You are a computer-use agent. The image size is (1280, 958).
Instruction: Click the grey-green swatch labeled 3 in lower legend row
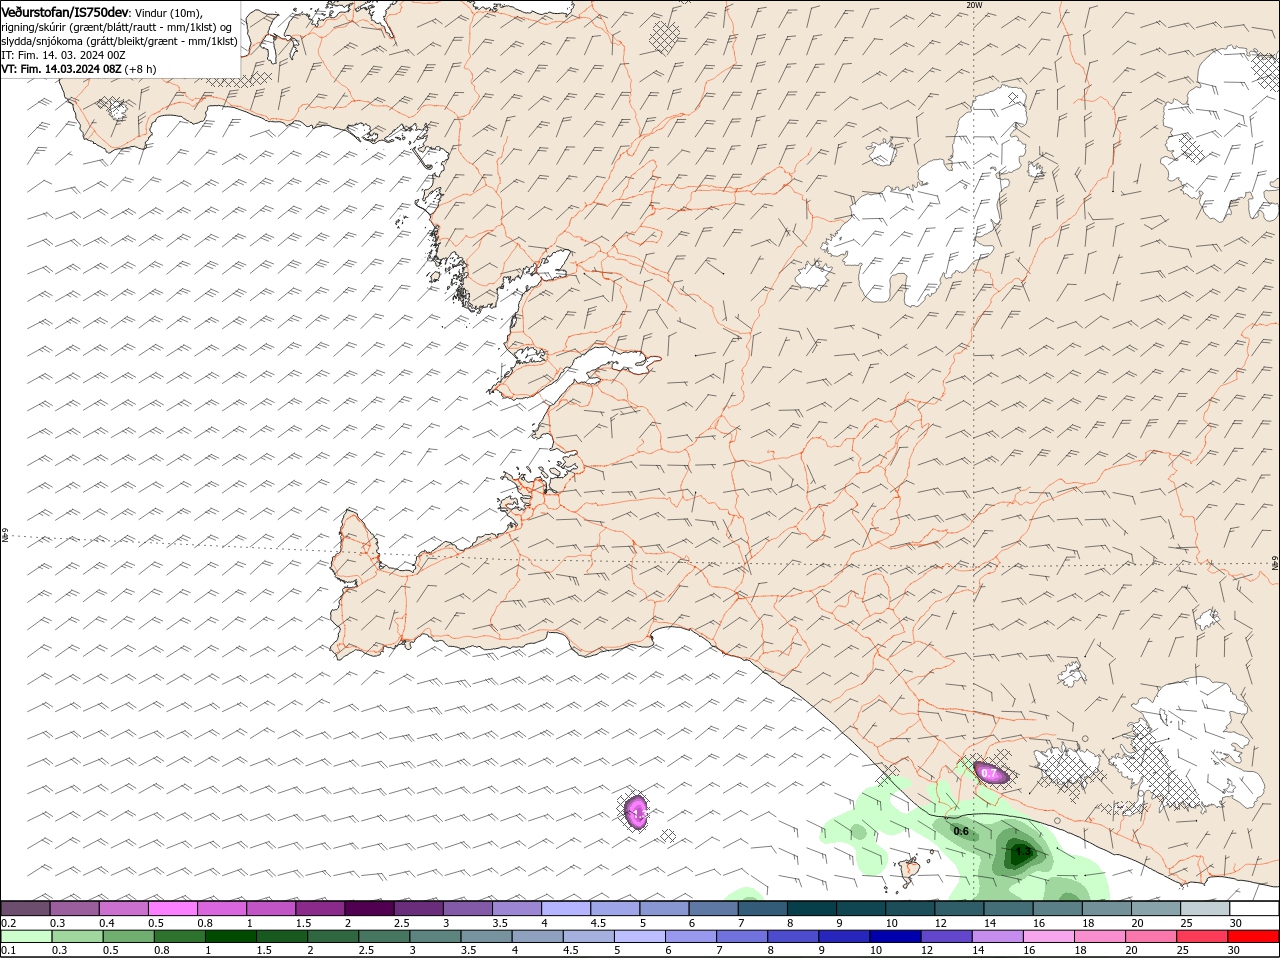click(x=435, y=937)
